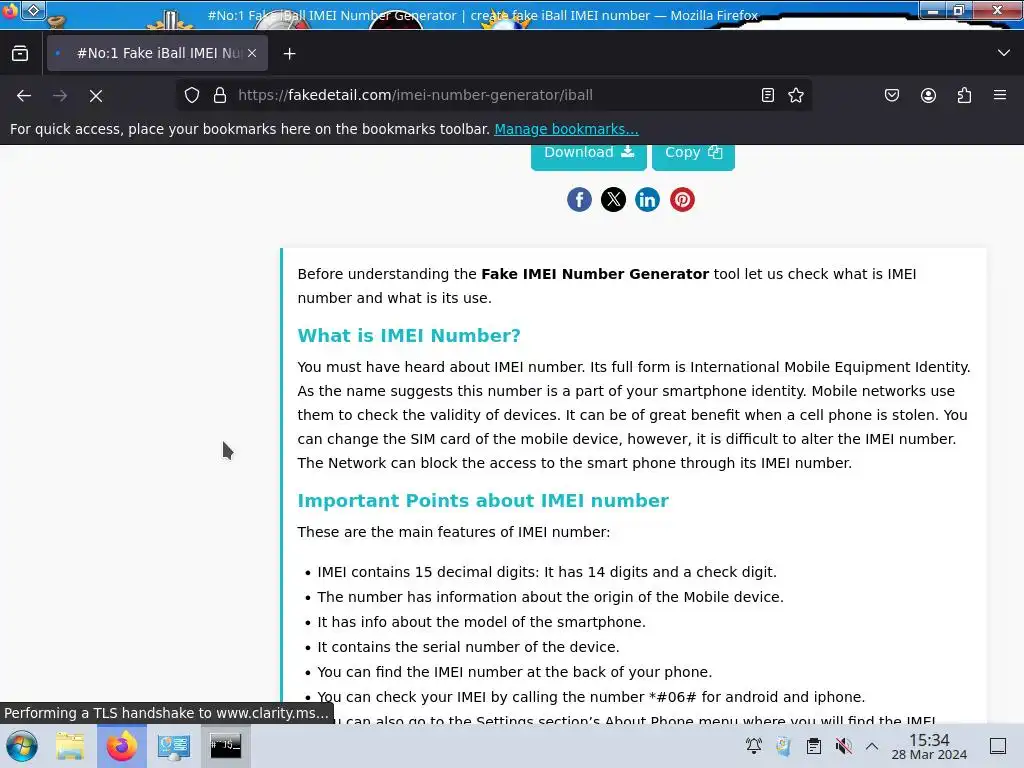This screenshot has height=768, width=1024.
Task: Click the Copy button
Action: [x=693, y=155]
